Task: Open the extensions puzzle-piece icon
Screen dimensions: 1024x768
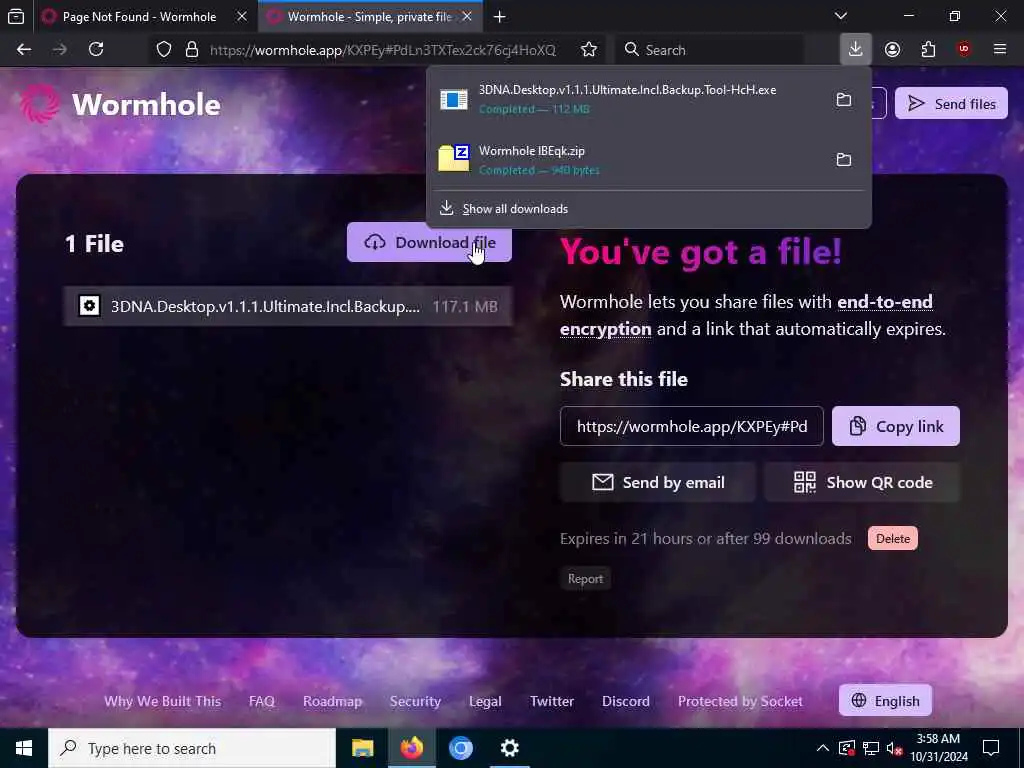Action: tap(928, 49)
